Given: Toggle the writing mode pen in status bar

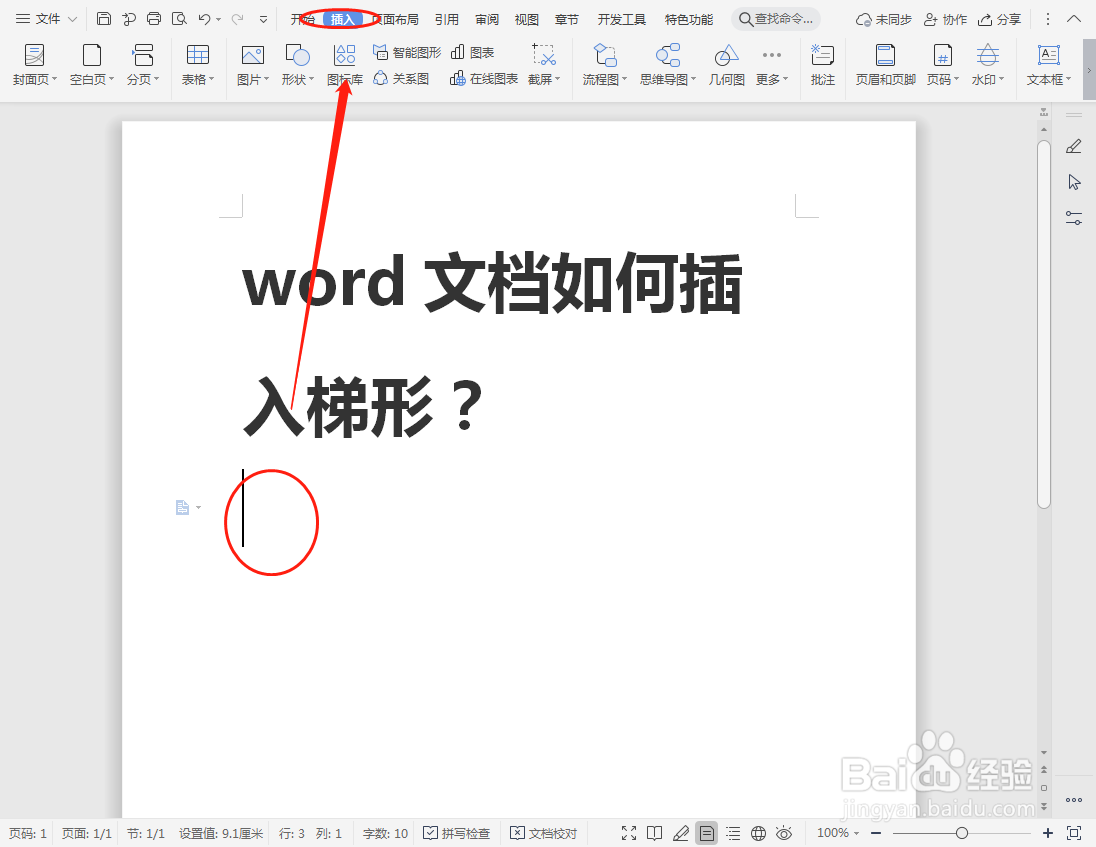Looking at the screenshot, I should [681, 833].
